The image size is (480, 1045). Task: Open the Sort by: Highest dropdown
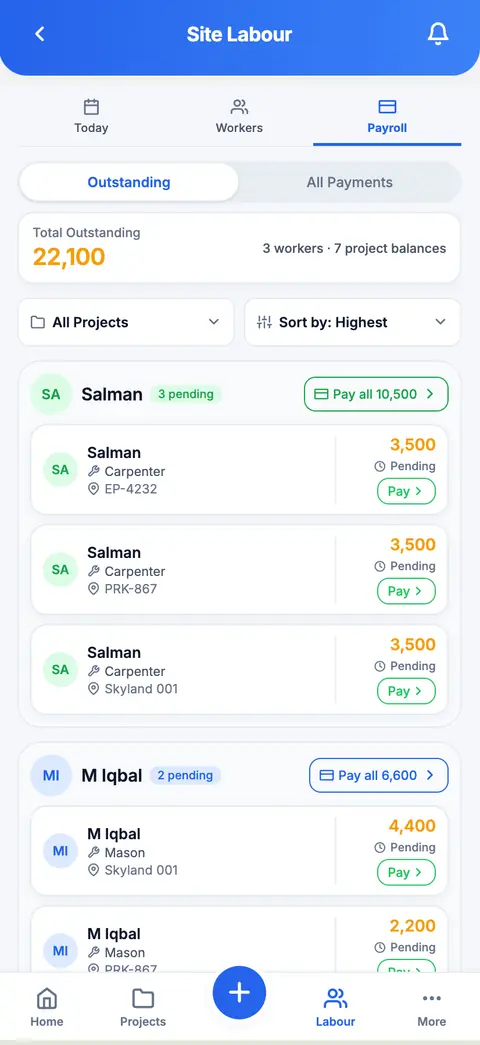[x=352, y=322]
